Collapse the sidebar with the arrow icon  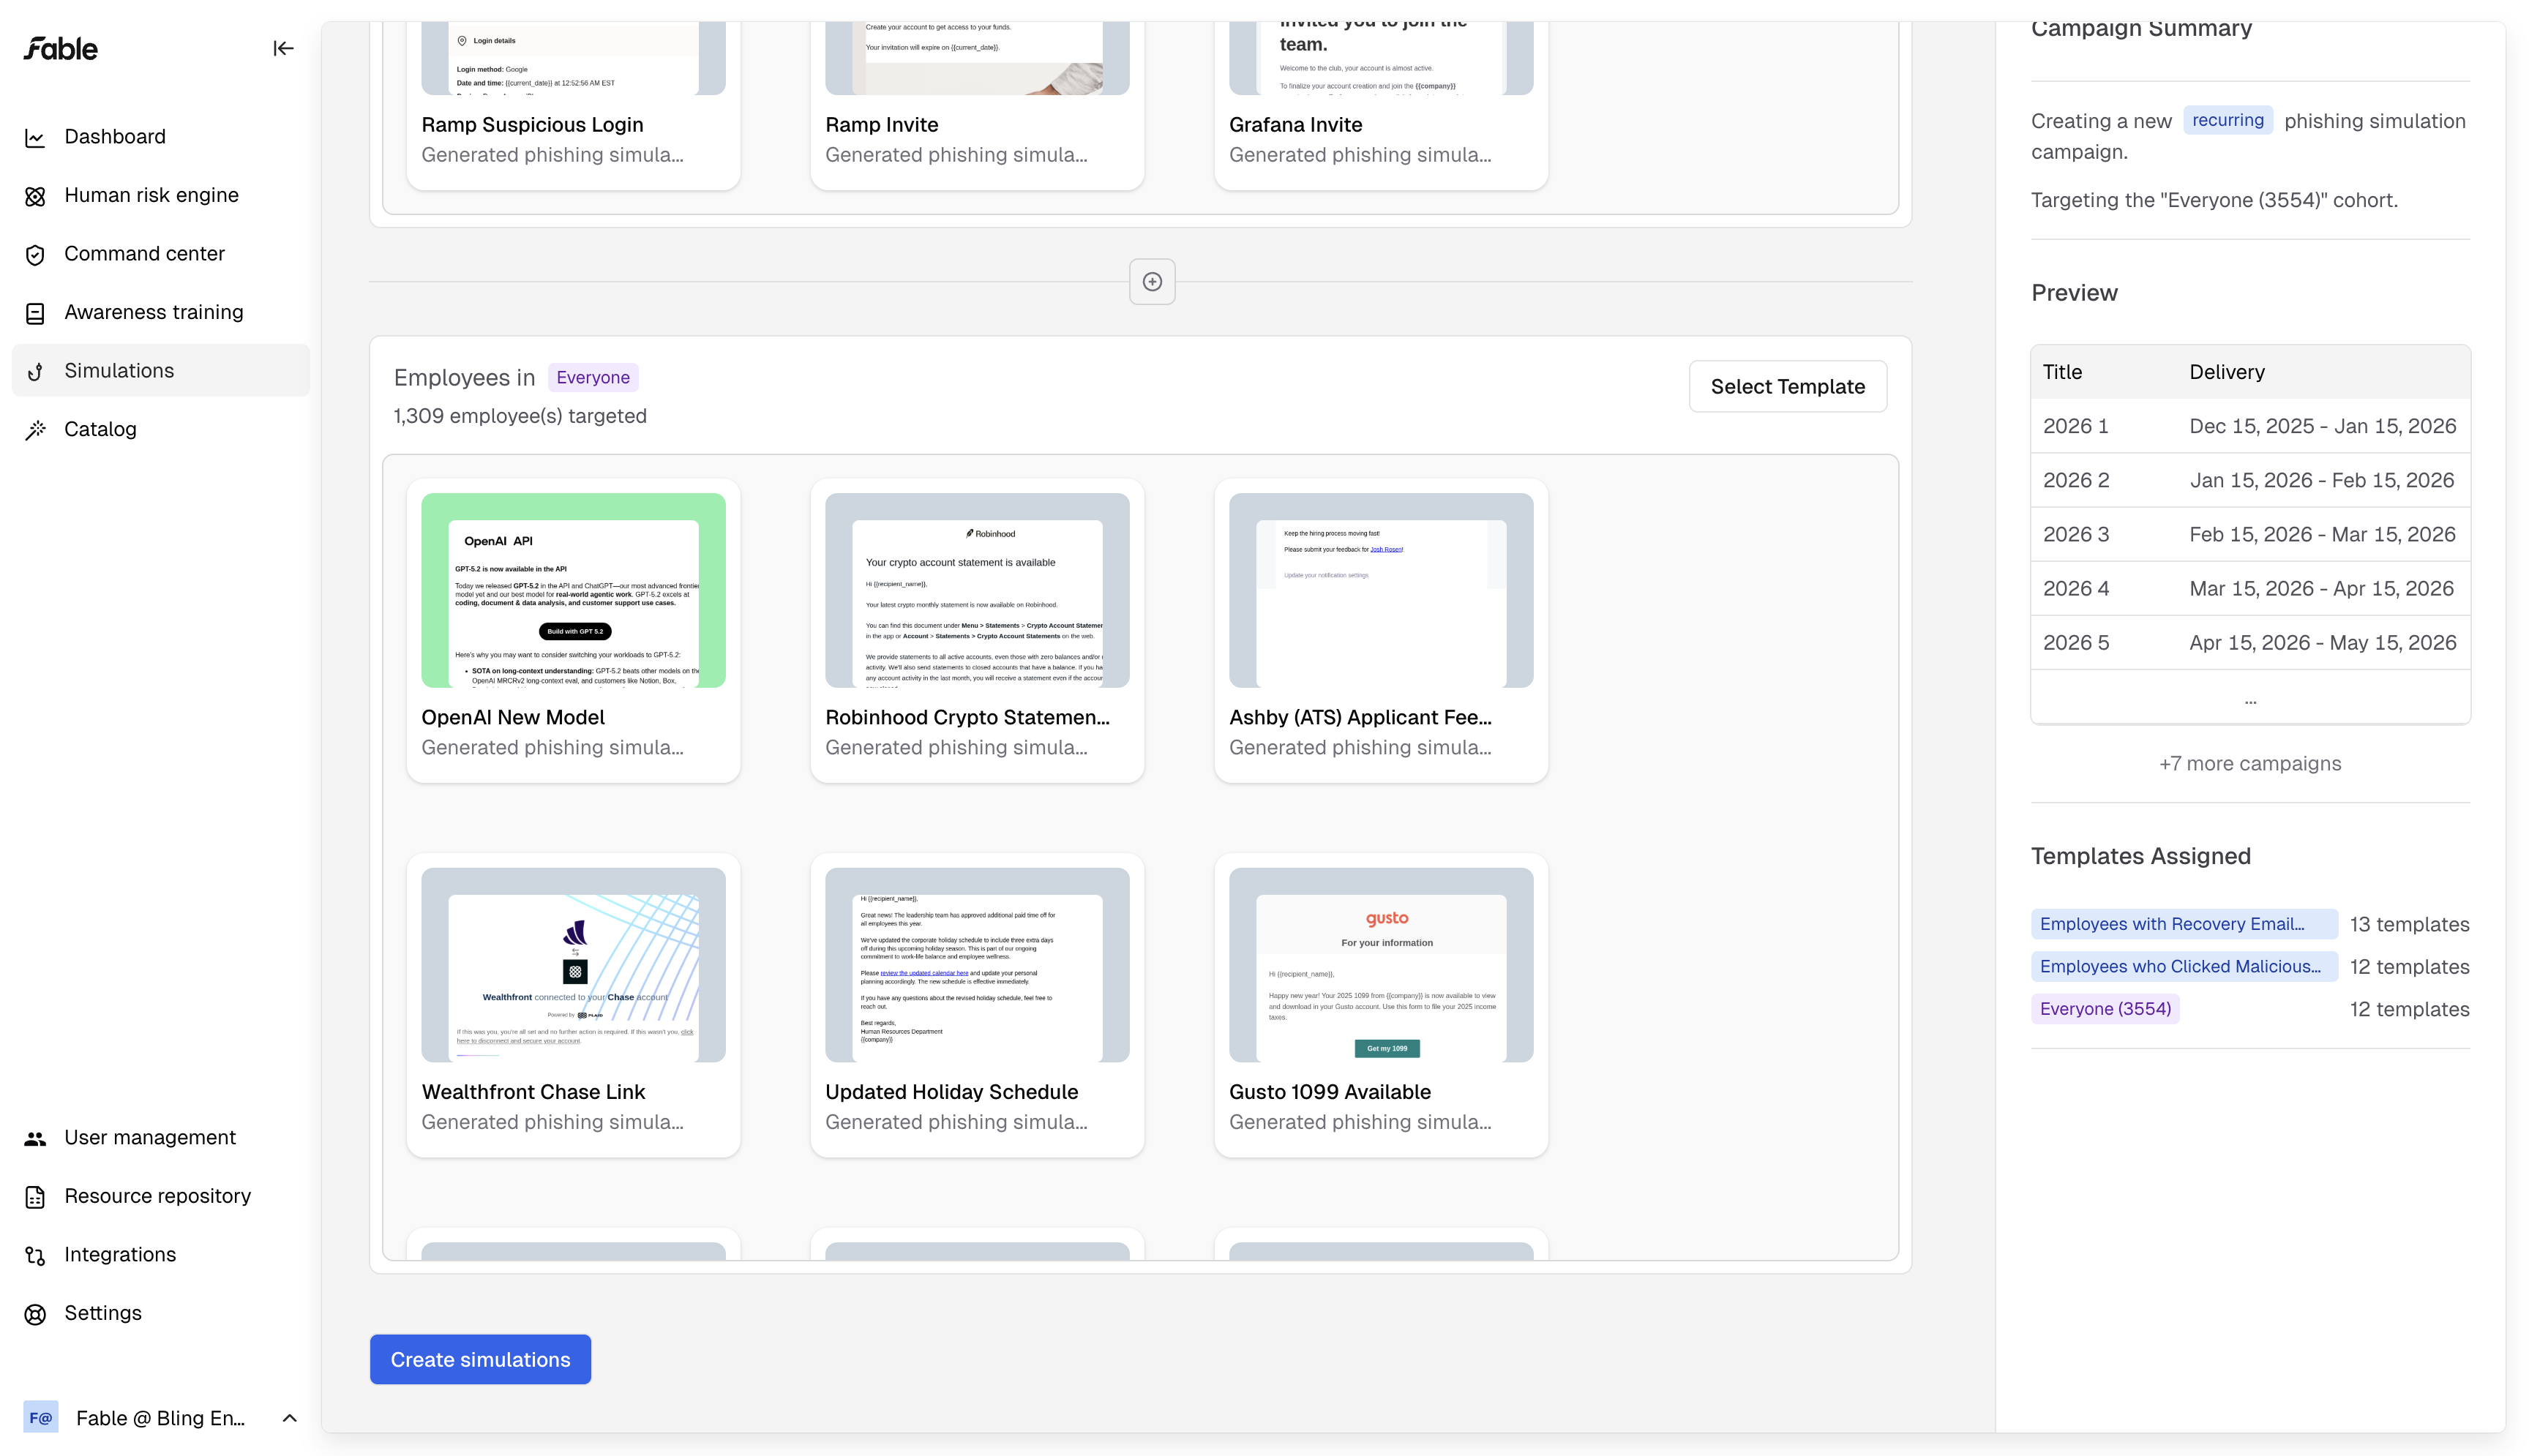pos(283,49)
